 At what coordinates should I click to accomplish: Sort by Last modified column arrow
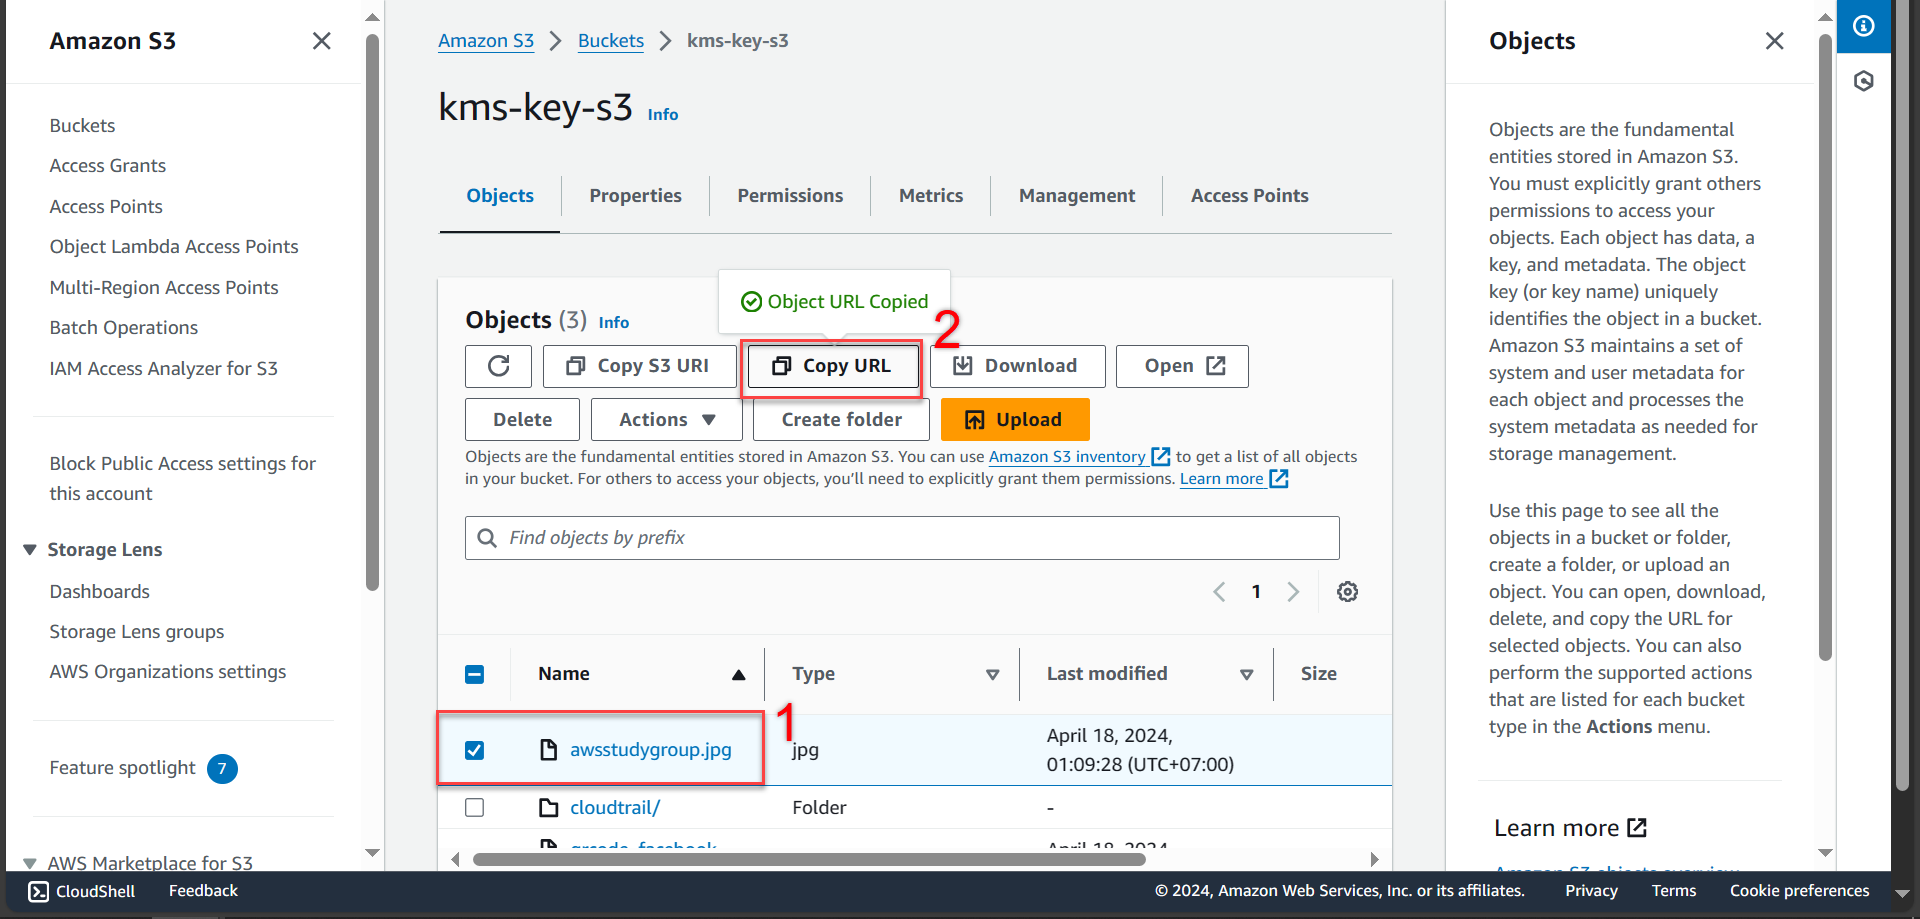tap(1247, 675)
